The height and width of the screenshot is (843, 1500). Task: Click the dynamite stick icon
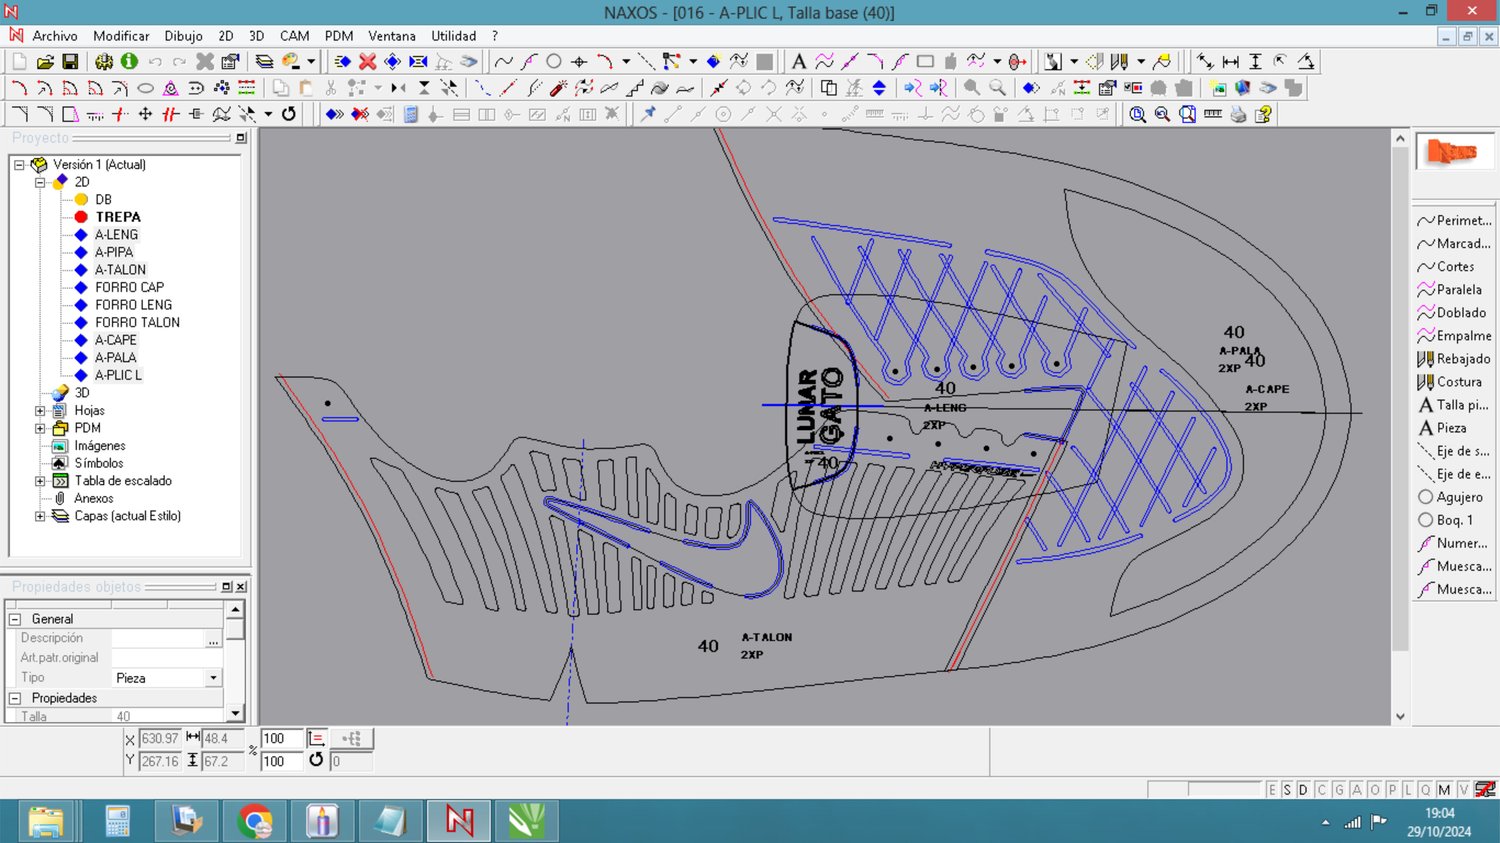tap(559, 88)
